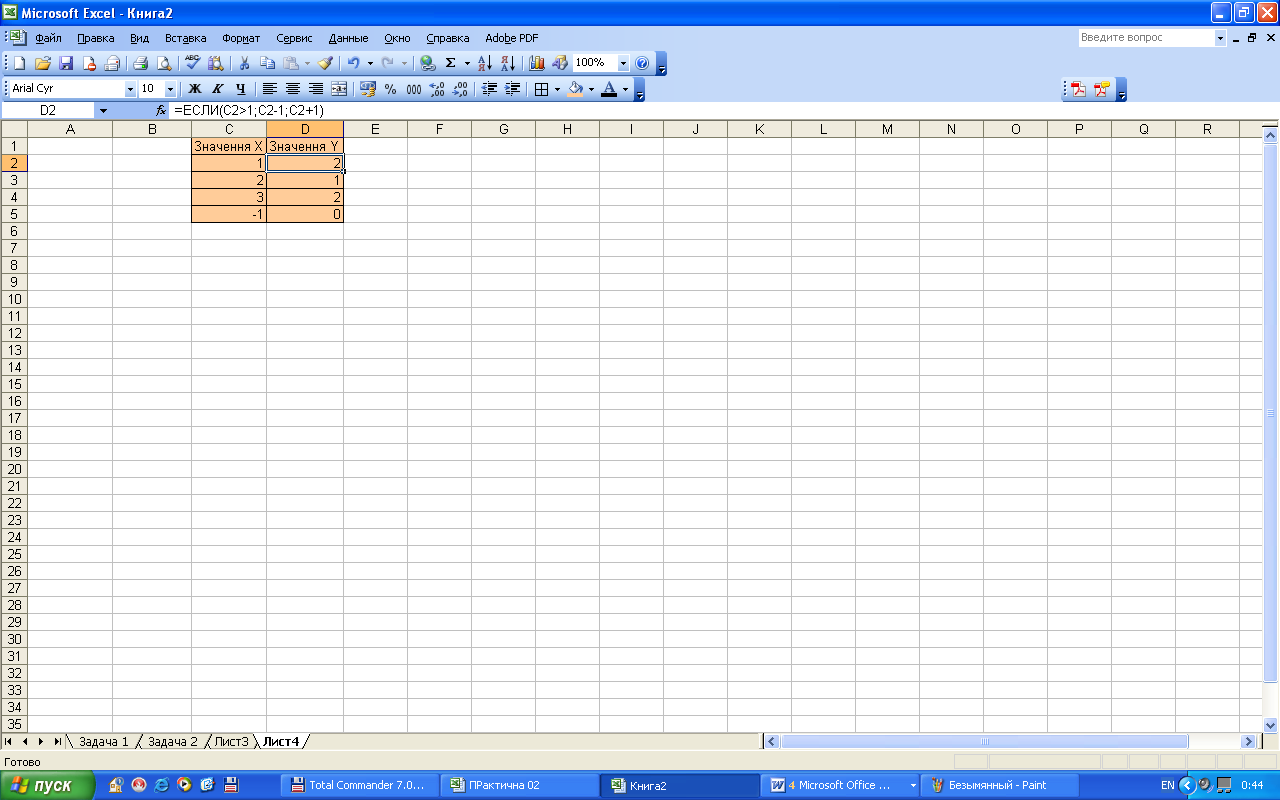This screenshot has height=800, width=1280.
Task: Open Print Preview from the toolbar
Action: pos(163,63)
